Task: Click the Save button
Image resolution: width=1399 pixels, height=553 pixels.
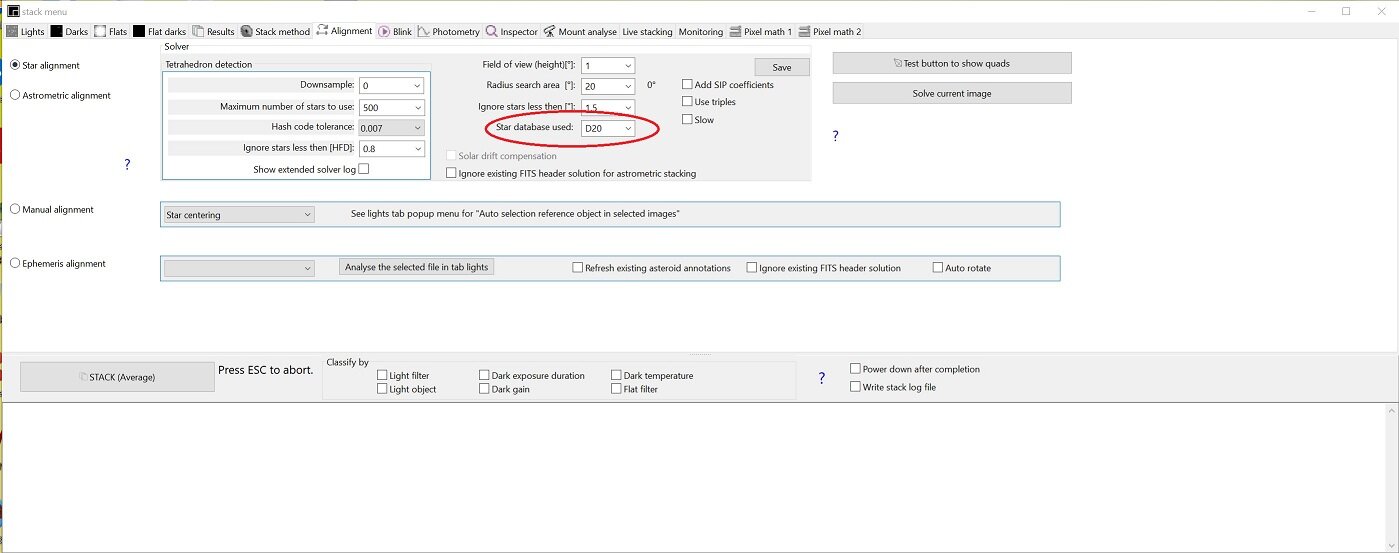Action: 782,67
